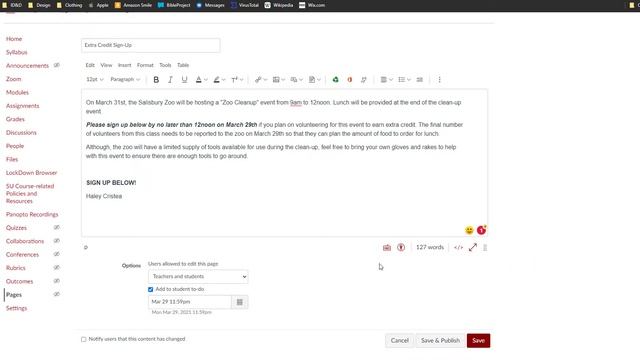Open Settings in course navigation
This screenshot has height=360, width=640.
tap(16, 308)
